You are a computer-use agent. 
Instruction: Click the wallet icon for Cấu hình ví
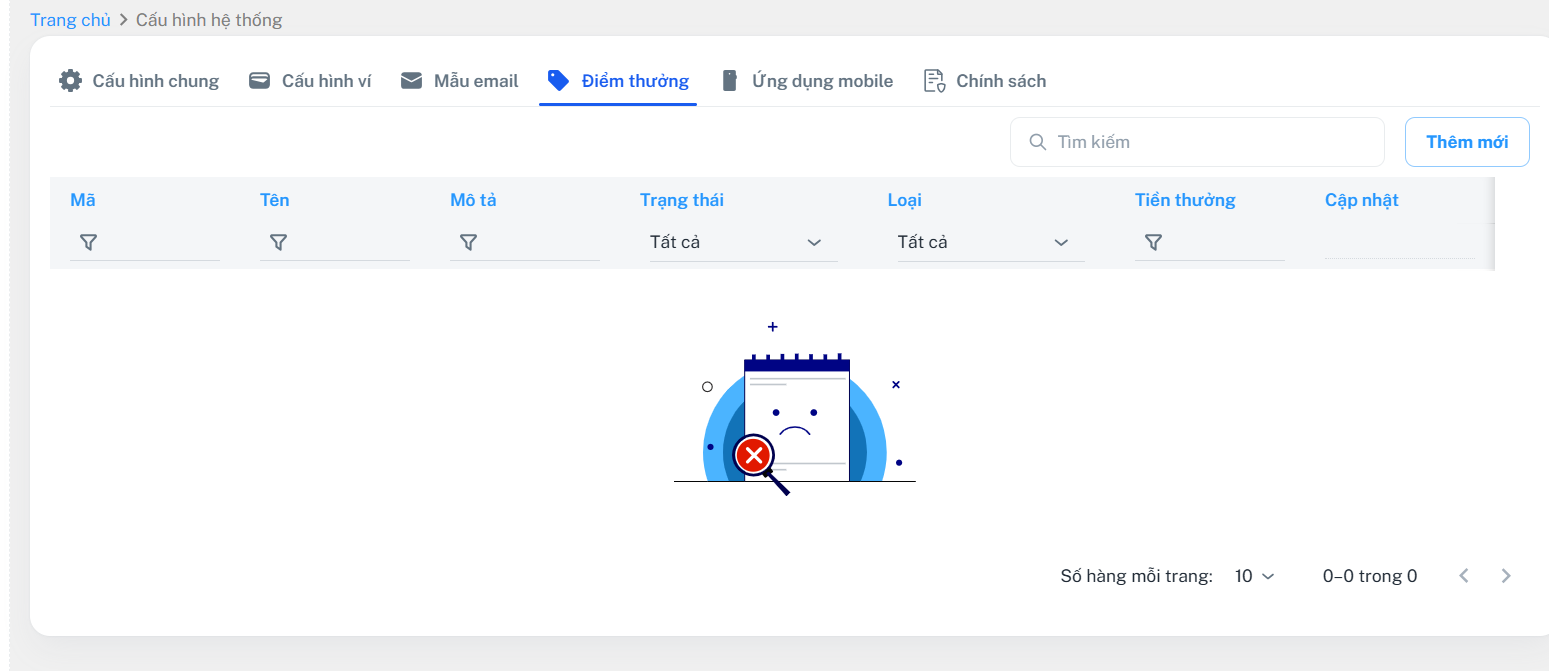click(x=260, y=81)
